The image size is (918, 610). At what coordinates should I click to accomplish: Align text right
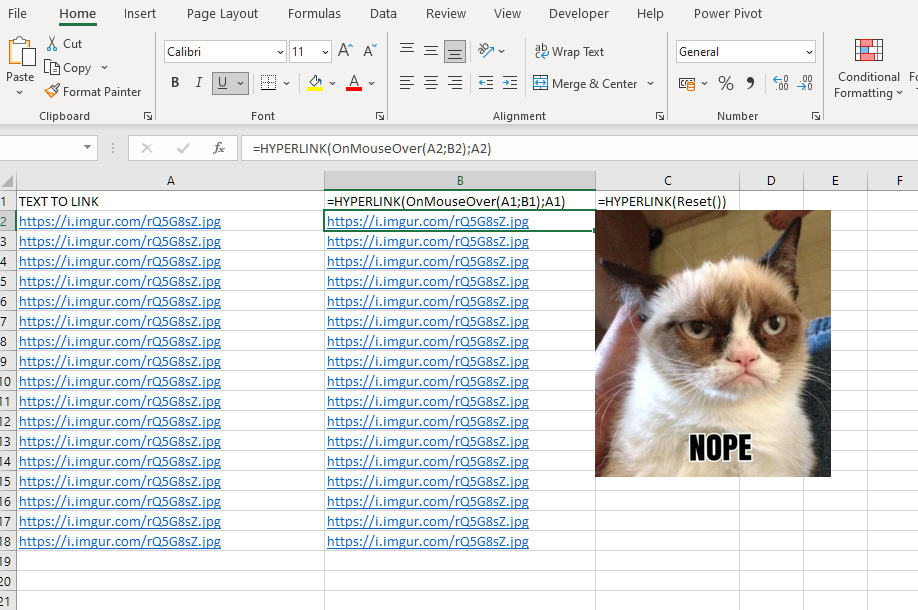tap(455, 83)
